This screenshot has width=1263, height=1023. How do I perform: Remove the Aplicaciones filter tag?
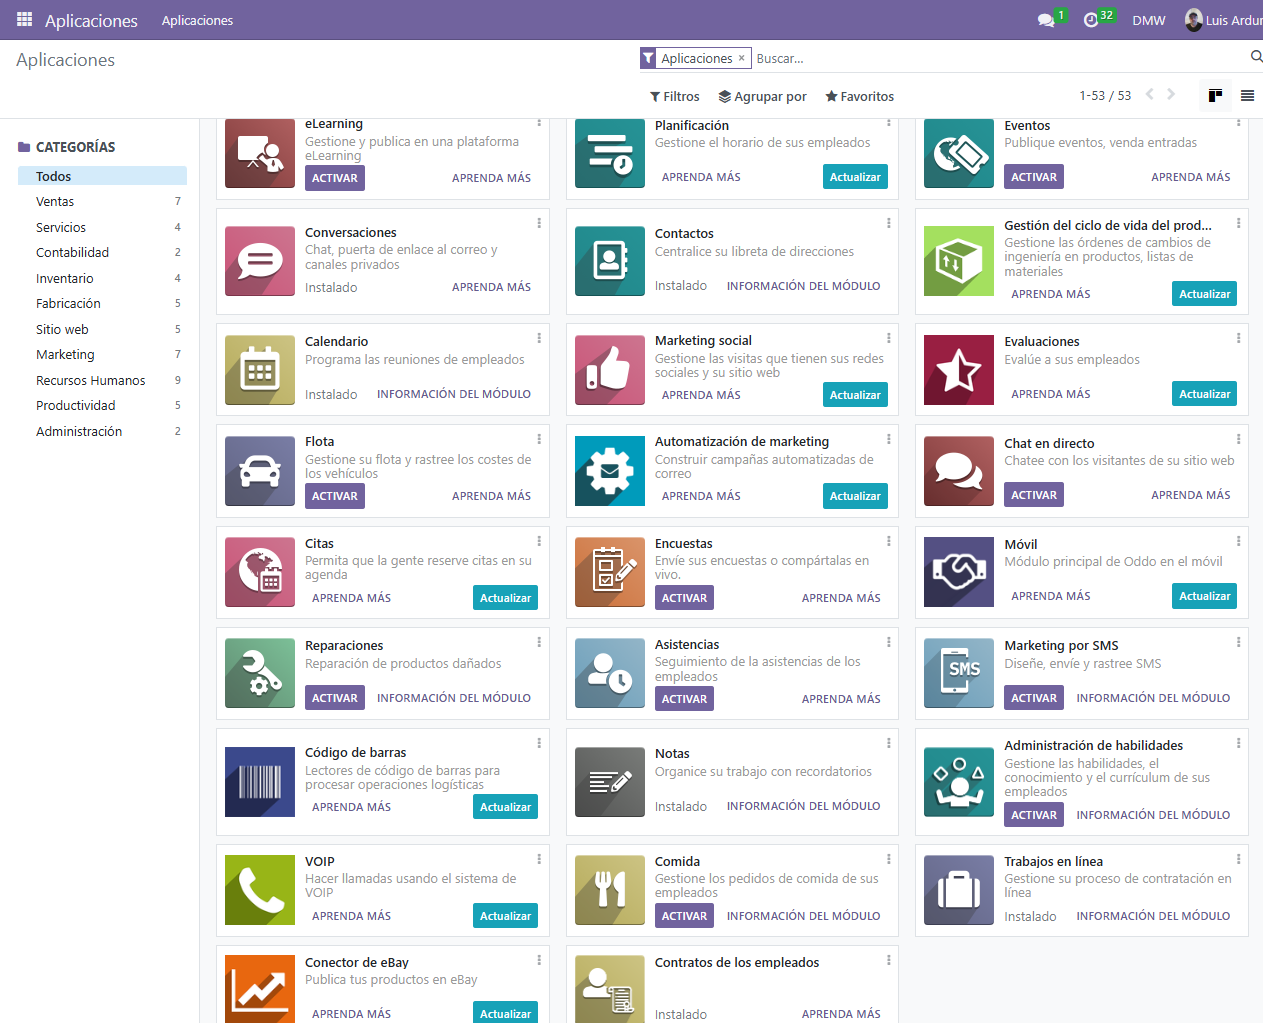741,58
